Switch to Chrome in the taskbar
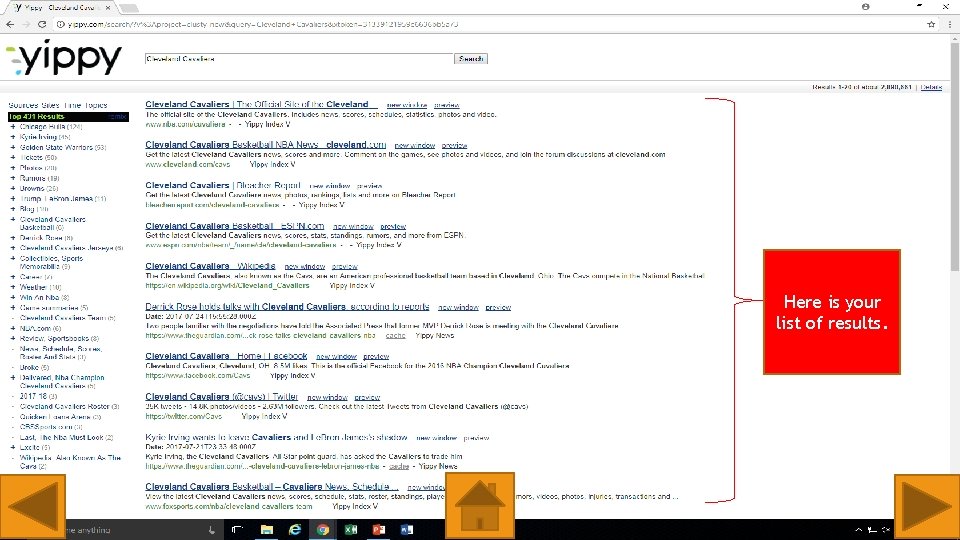The height and width of the screenshot is (540, 960). click(323, 530)
